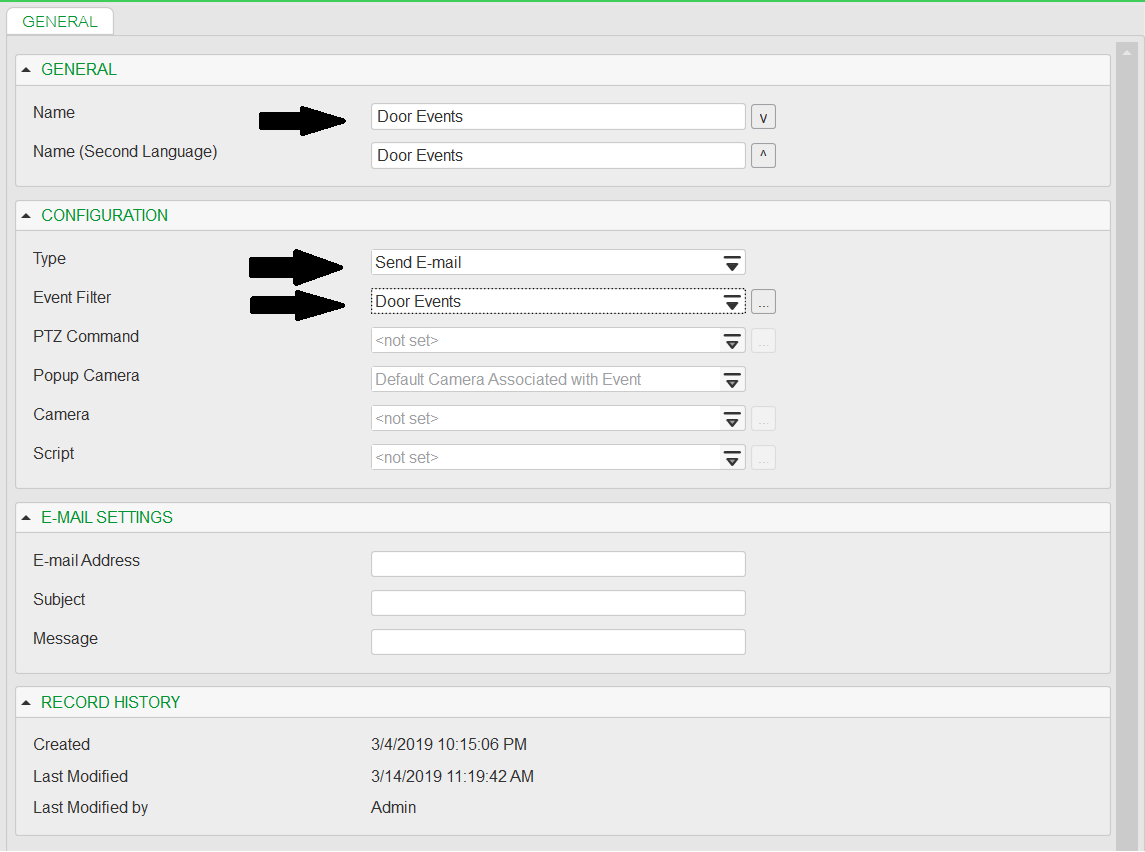
Task: Collapse the CONFIGURATION section
Action: [x=26, y=216]
